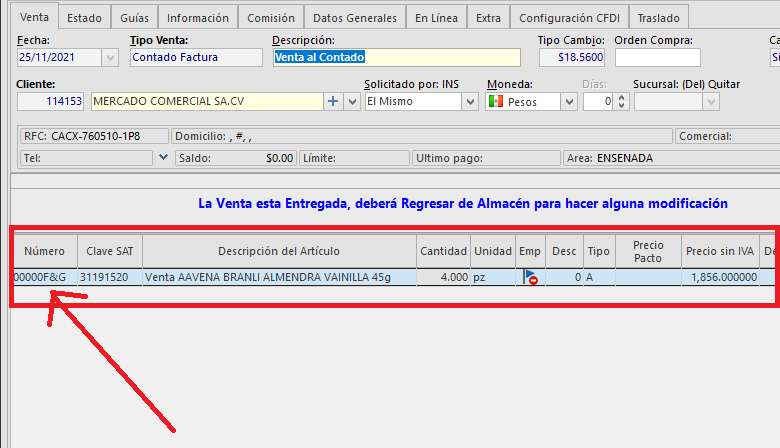Click the Domicilio field
The width and height of the screenshot is (780, 448).
tap(422, 136)
